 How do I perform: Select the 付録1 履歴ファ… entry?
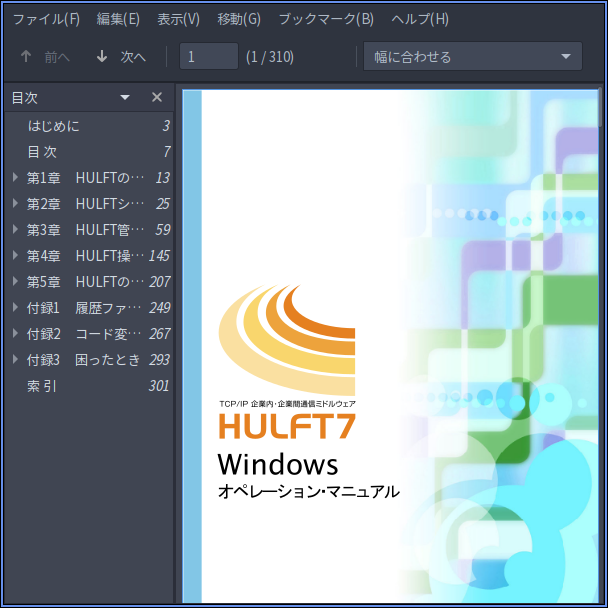pyautogui.click(x=89, y=307)
